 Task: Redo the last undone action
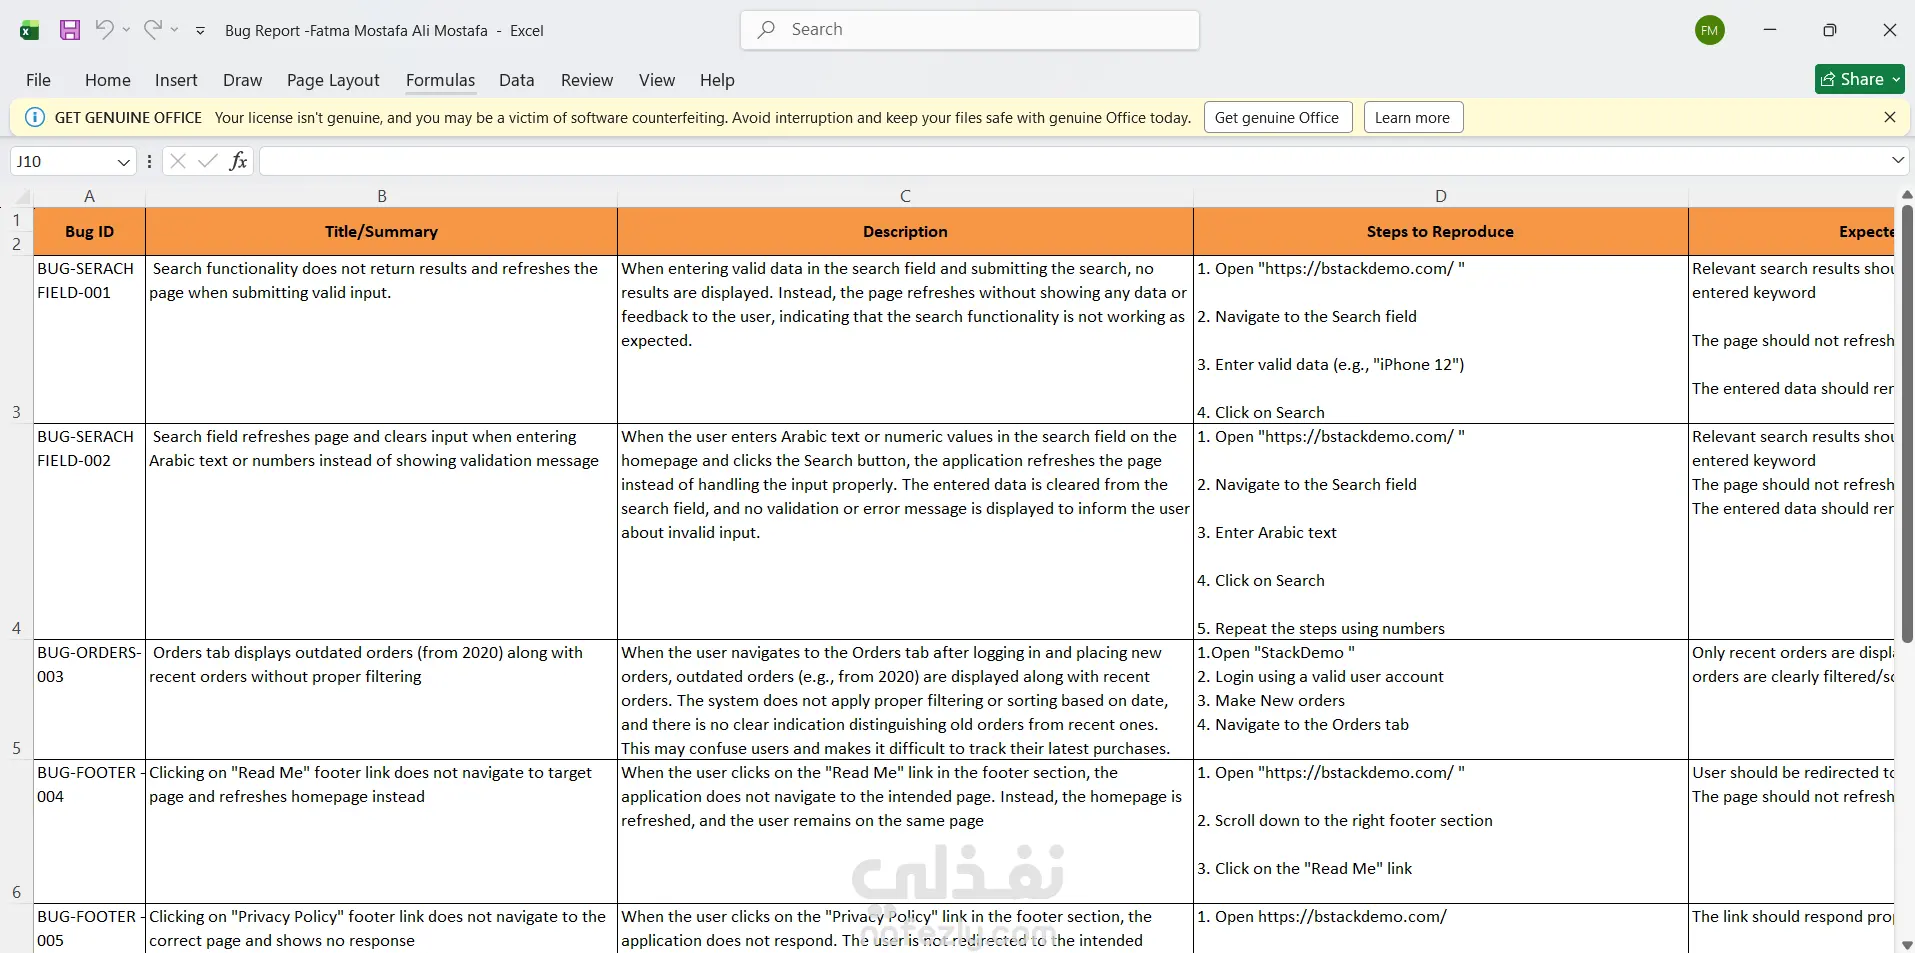[152, 30]
